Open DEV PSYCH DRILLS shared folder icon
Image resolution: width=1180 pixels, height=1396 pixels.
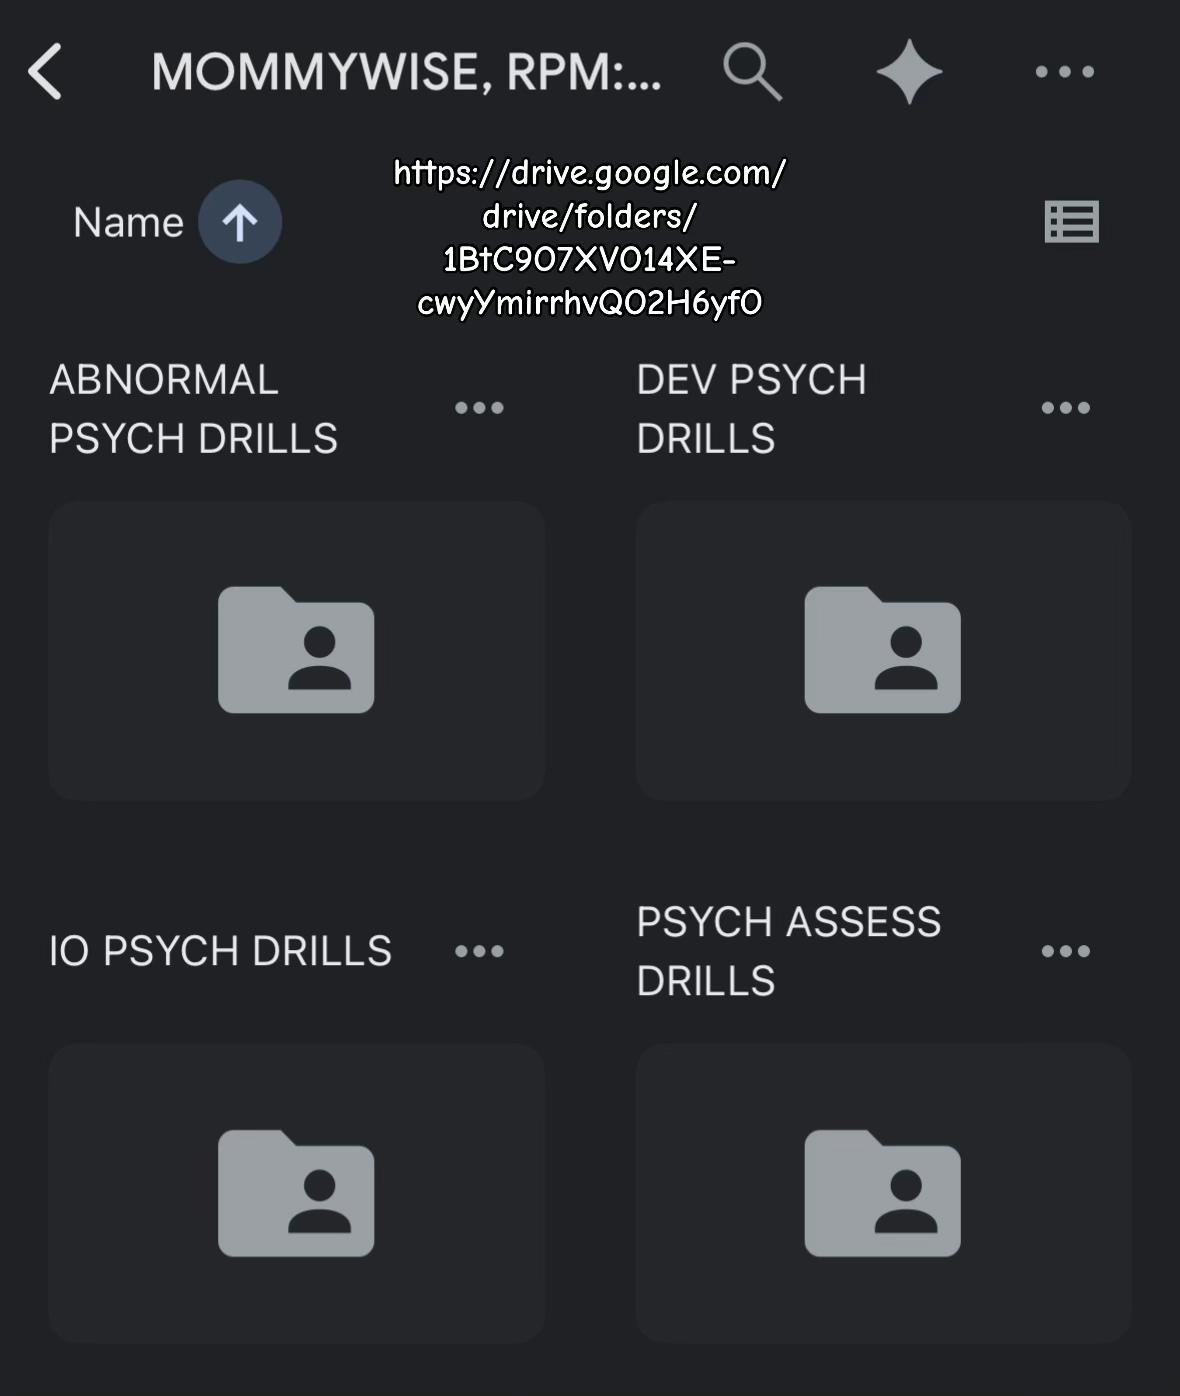[883, 650]
